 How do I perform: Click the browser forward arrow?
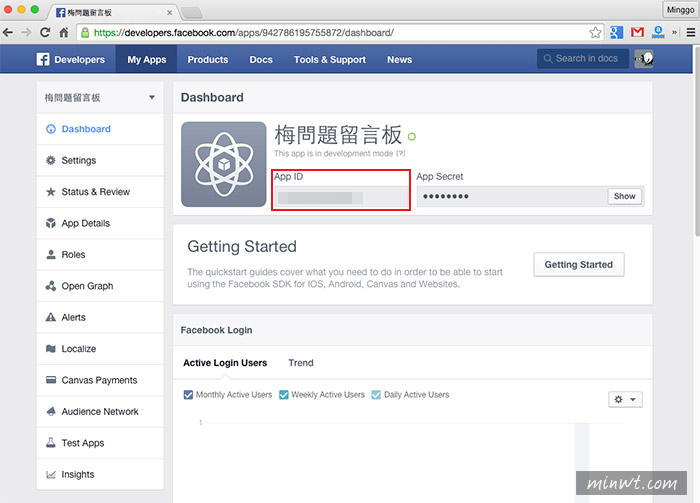pos(26,33)
